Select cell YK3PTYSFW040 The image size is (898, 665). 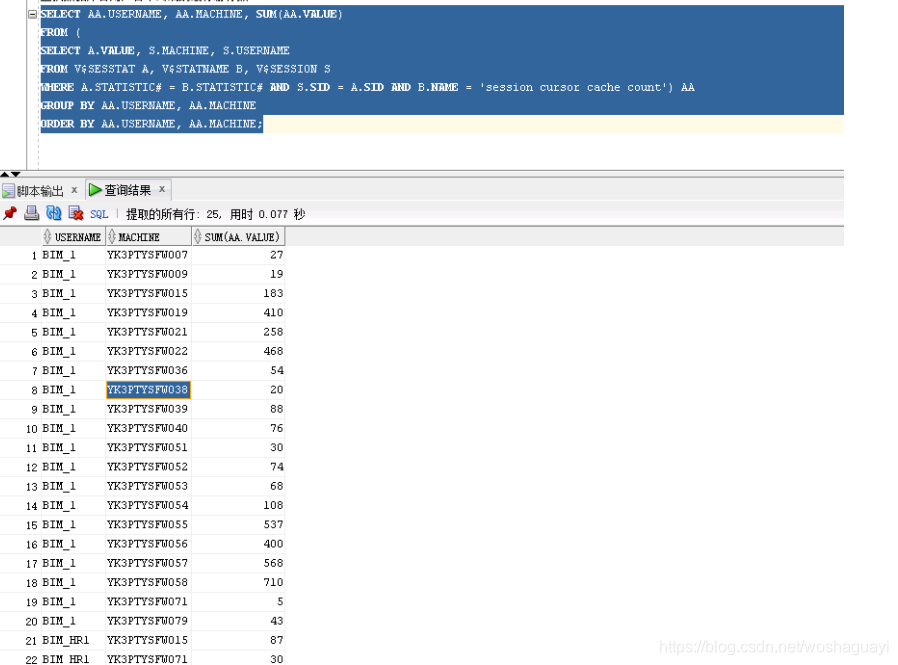[x=148, y=428]
